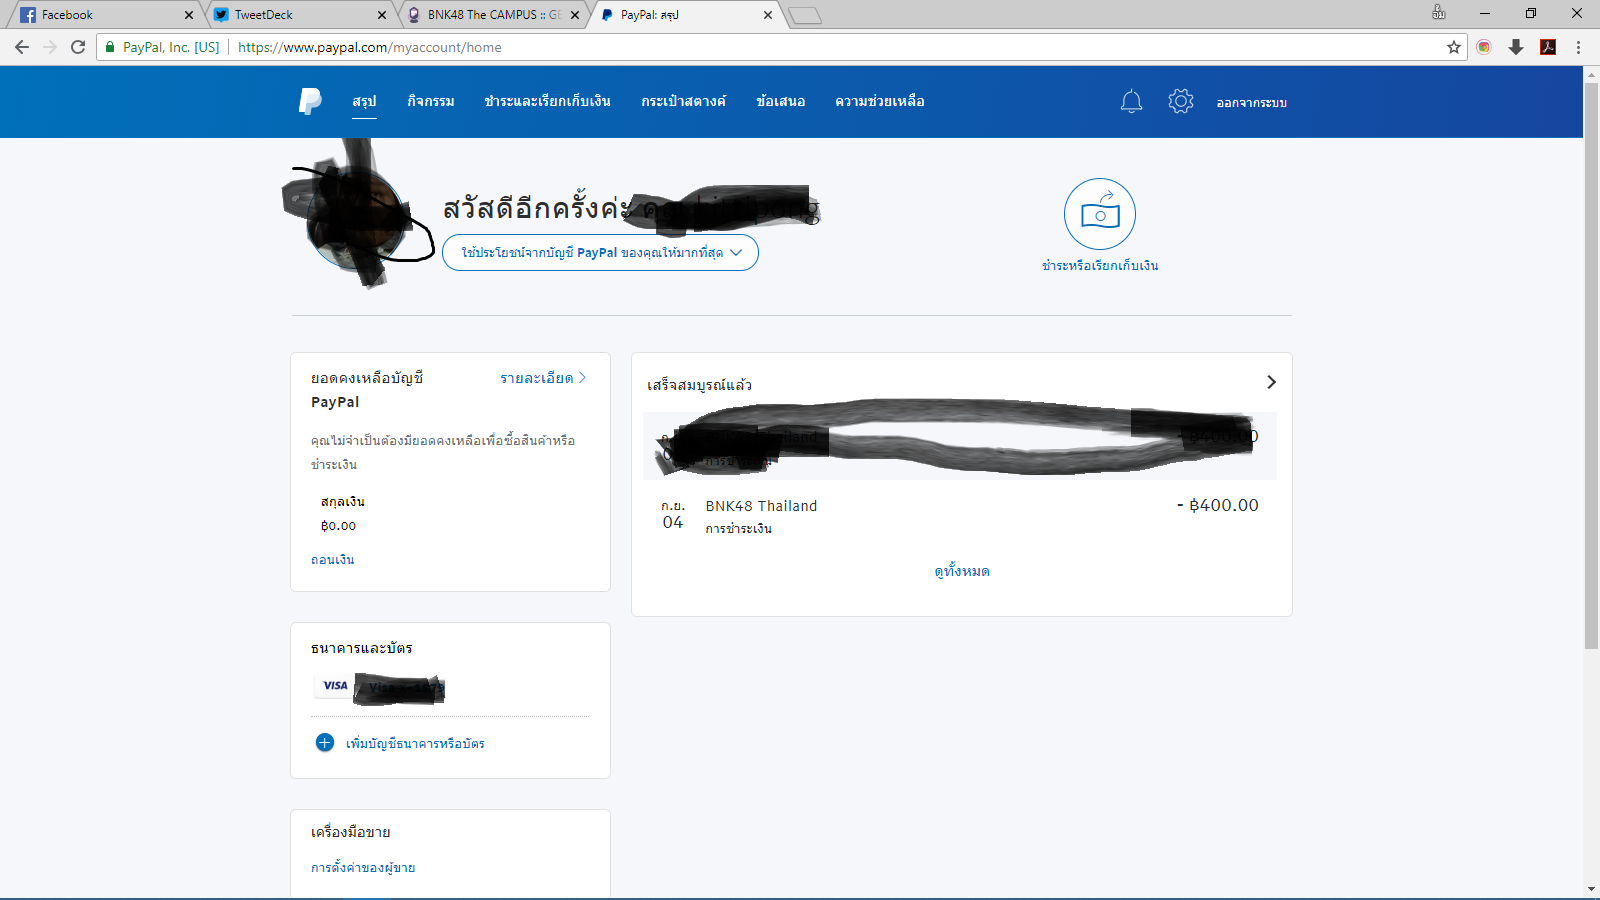Open account settings gear icon
Screen dimensions: 1600x900
coord(1181,101)
